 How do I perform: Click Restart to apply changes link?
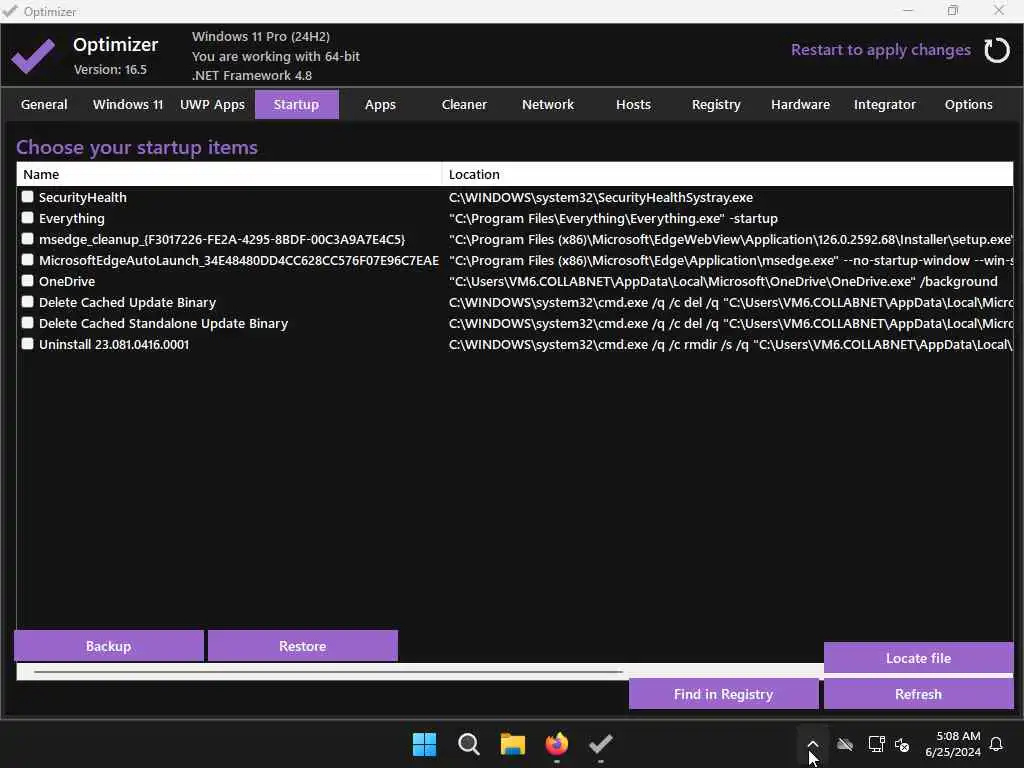coord(880,50)
